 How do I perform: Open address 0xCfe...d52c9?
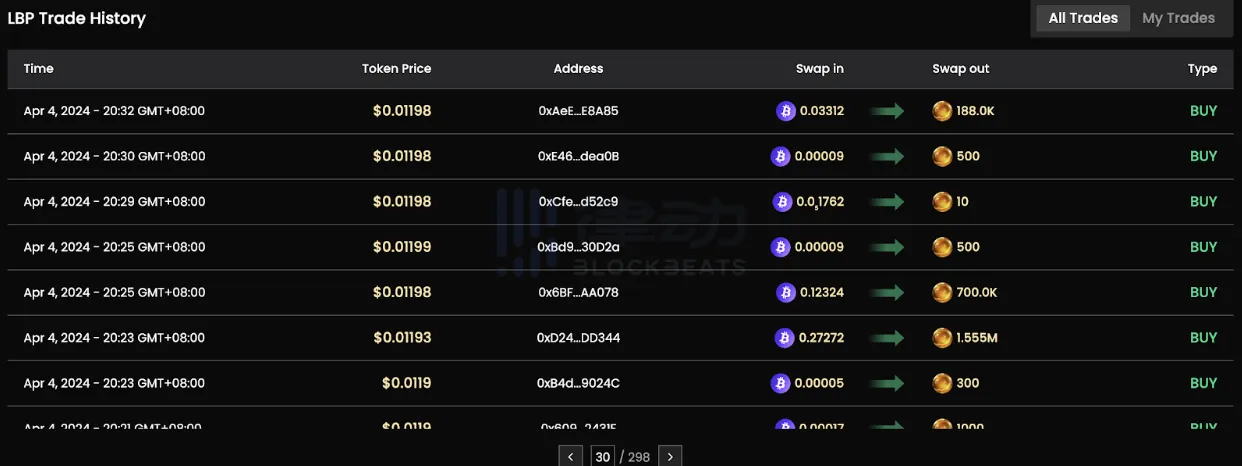point(578,202)
